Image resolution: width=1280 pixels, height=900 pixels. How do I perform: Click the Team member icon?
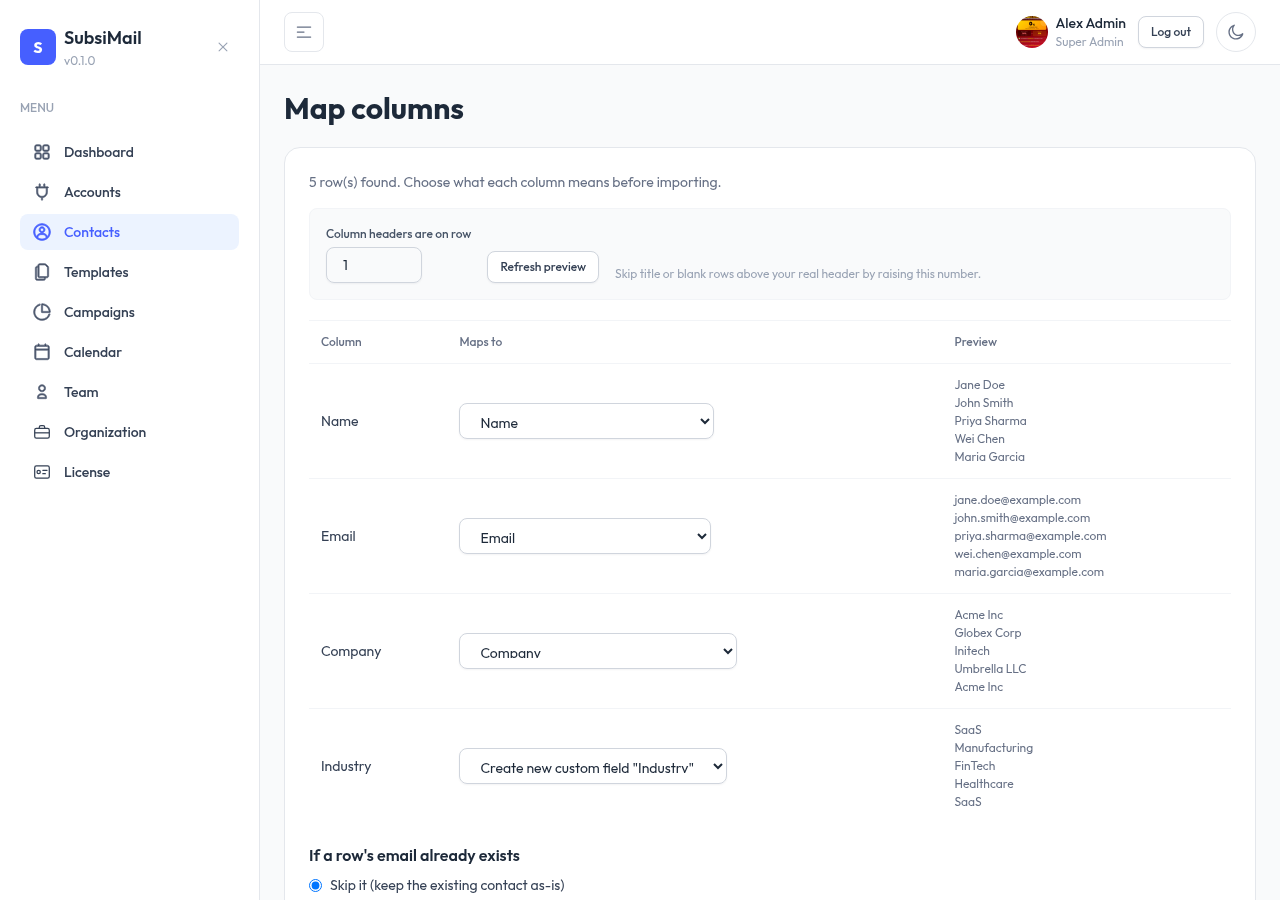(42, 392)
